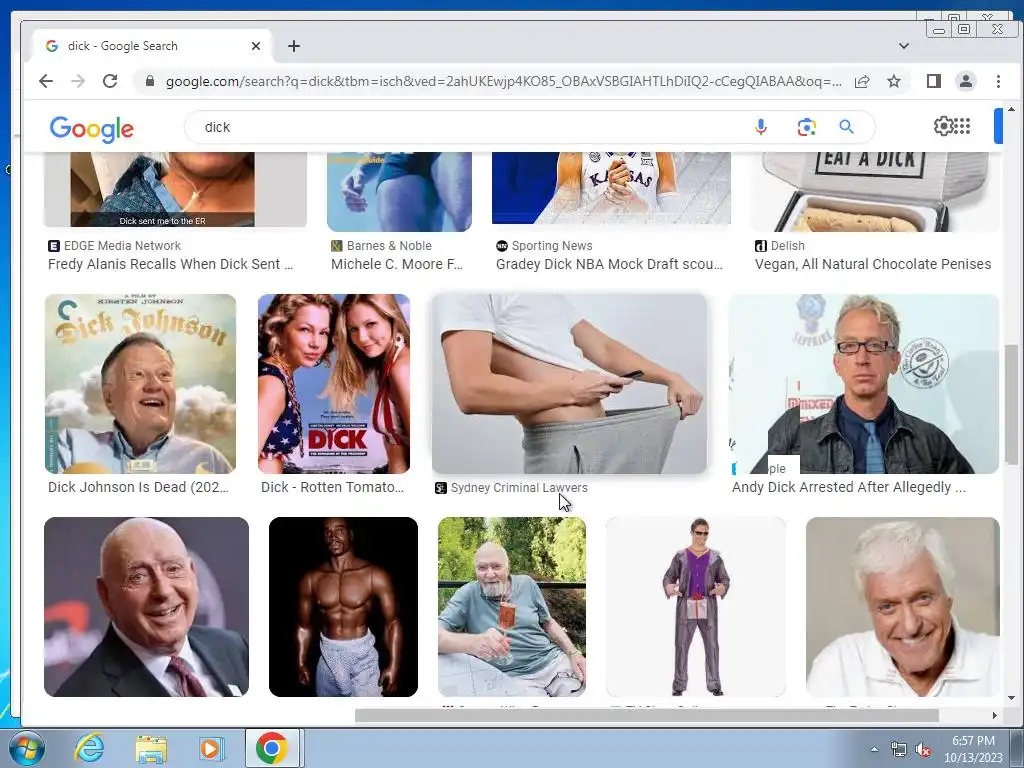
Task: Open 'Gradey Dick NBA Mock Draft' result
Action: point(609,264)
